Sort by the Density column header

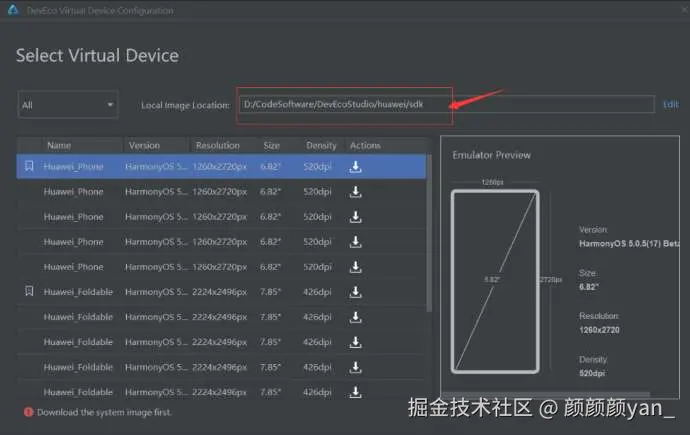tap(321, 146)
